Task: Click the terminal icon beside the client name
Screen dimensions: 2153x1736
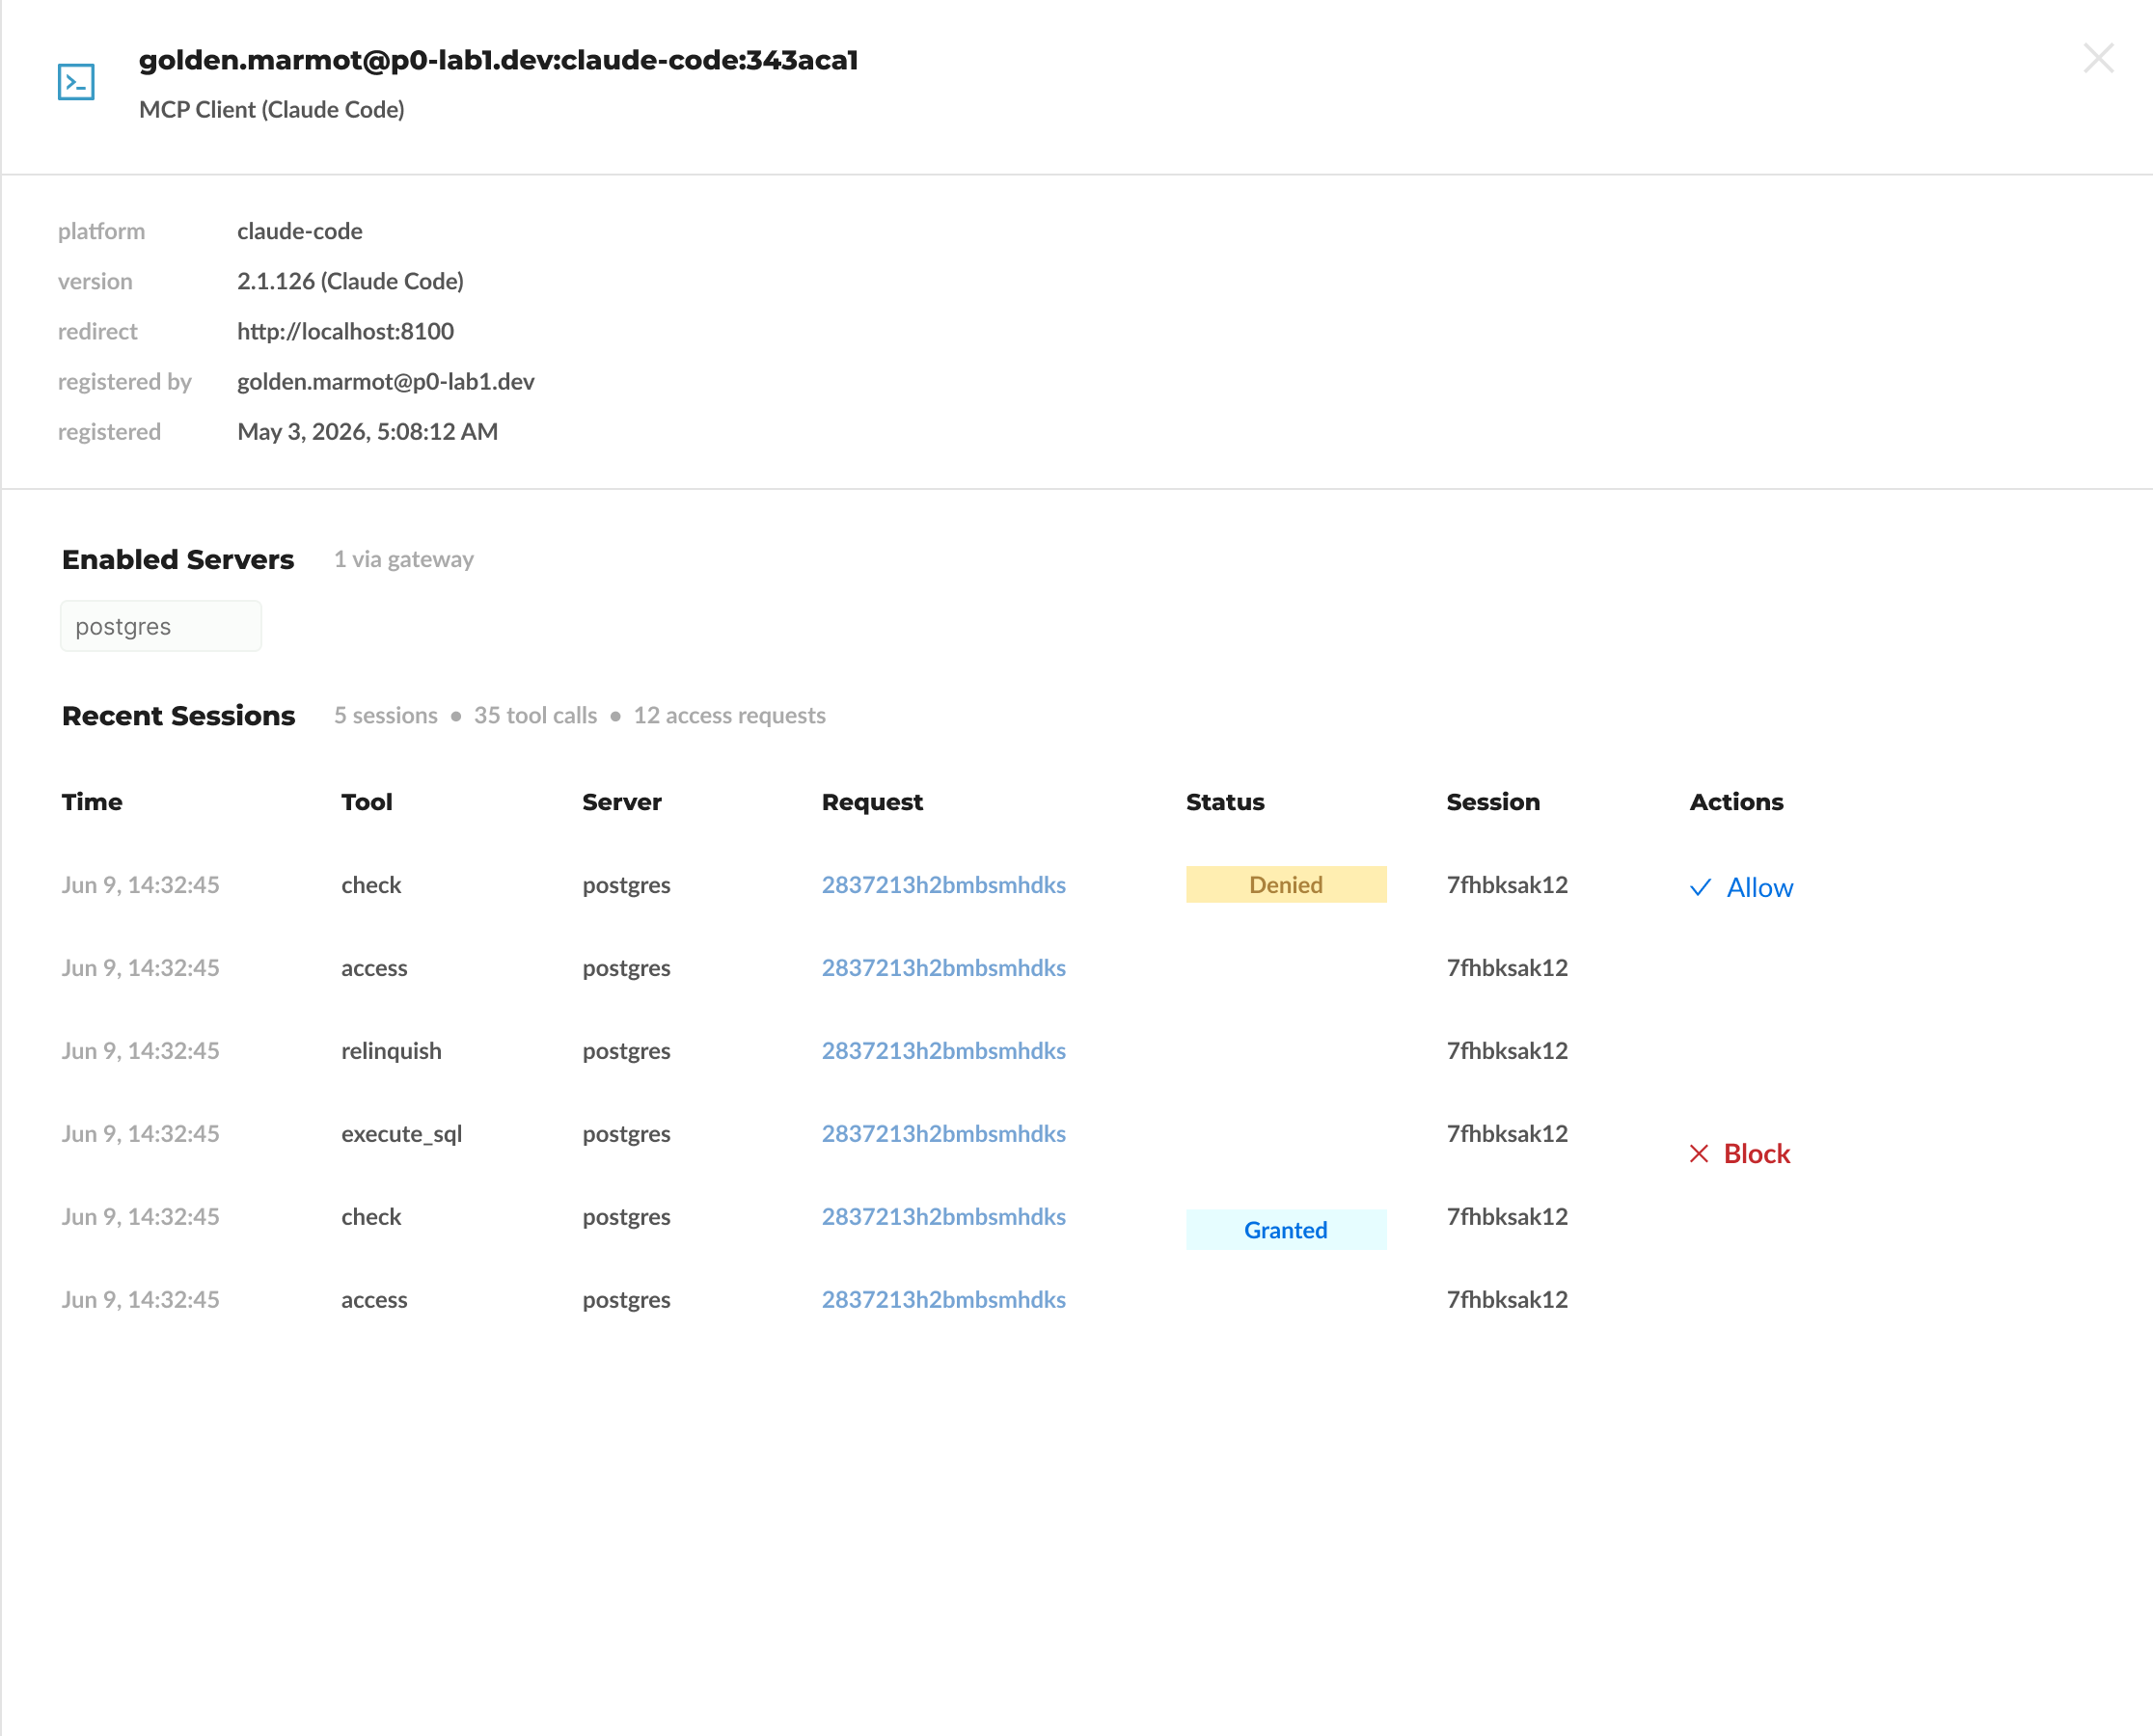Action: [x=76, y=82]
